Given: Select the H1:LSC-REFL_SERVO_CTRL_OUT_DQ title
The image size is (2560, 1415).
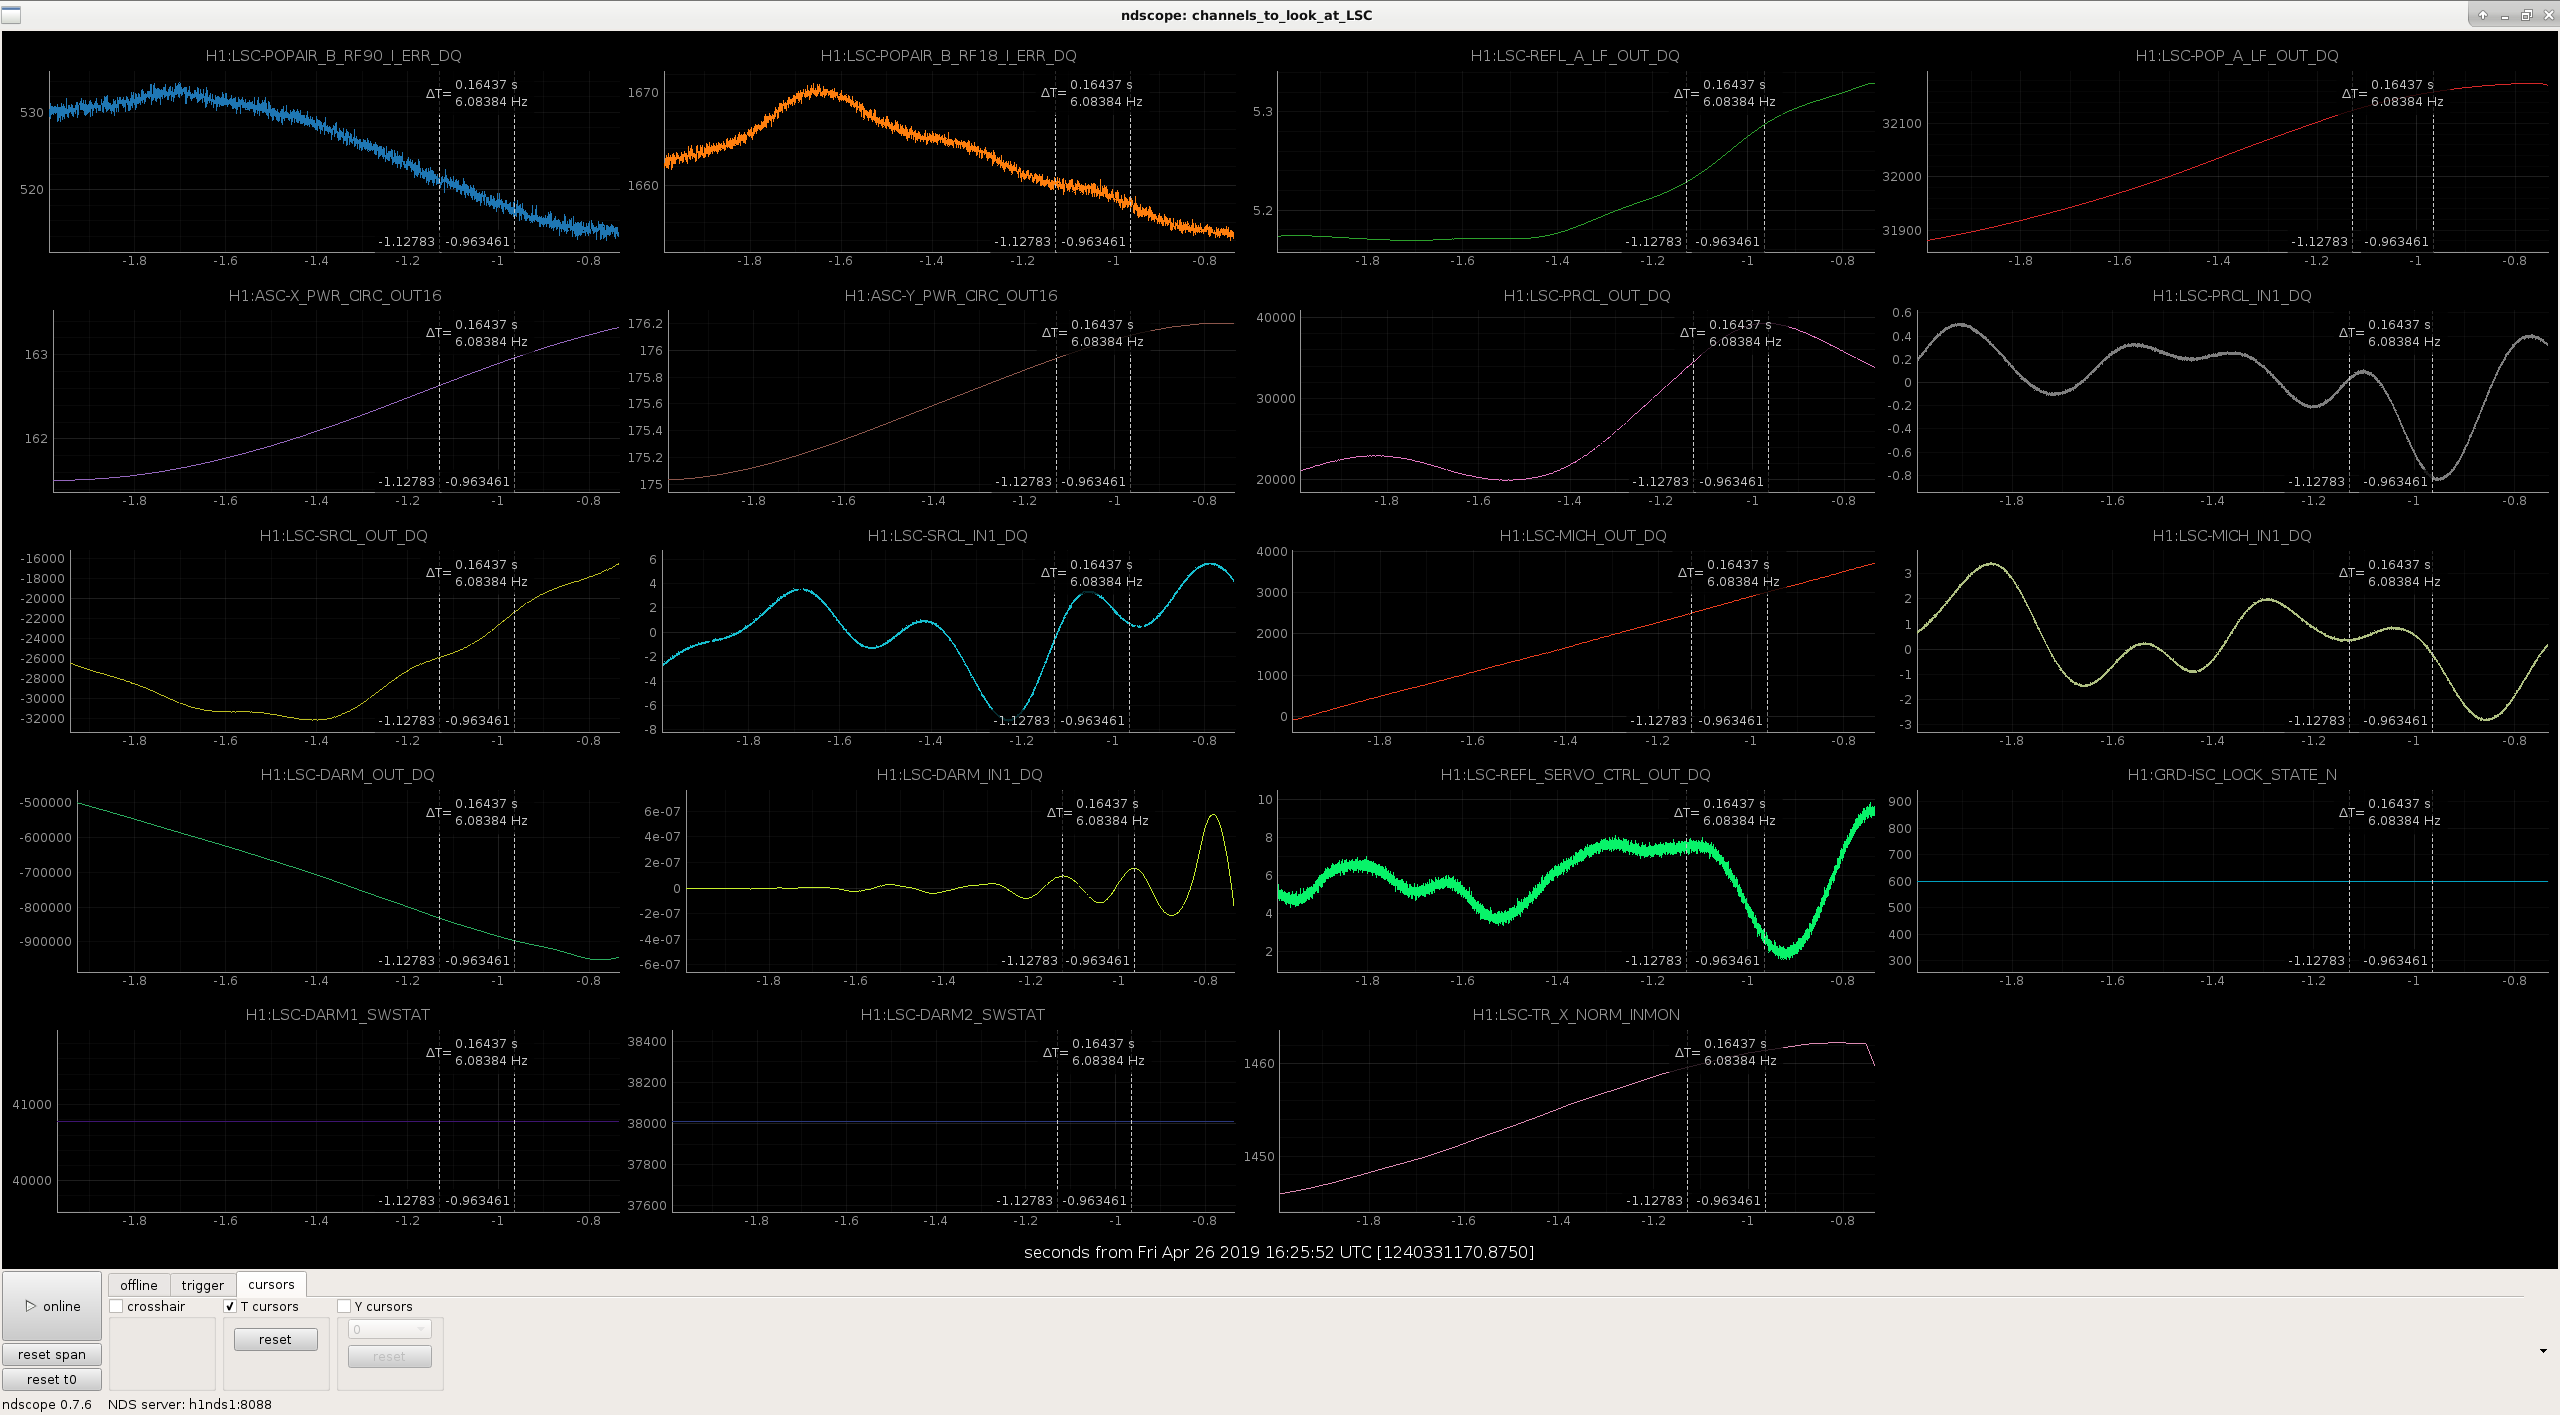Looking at the screenshot, I should (1576, 775).
